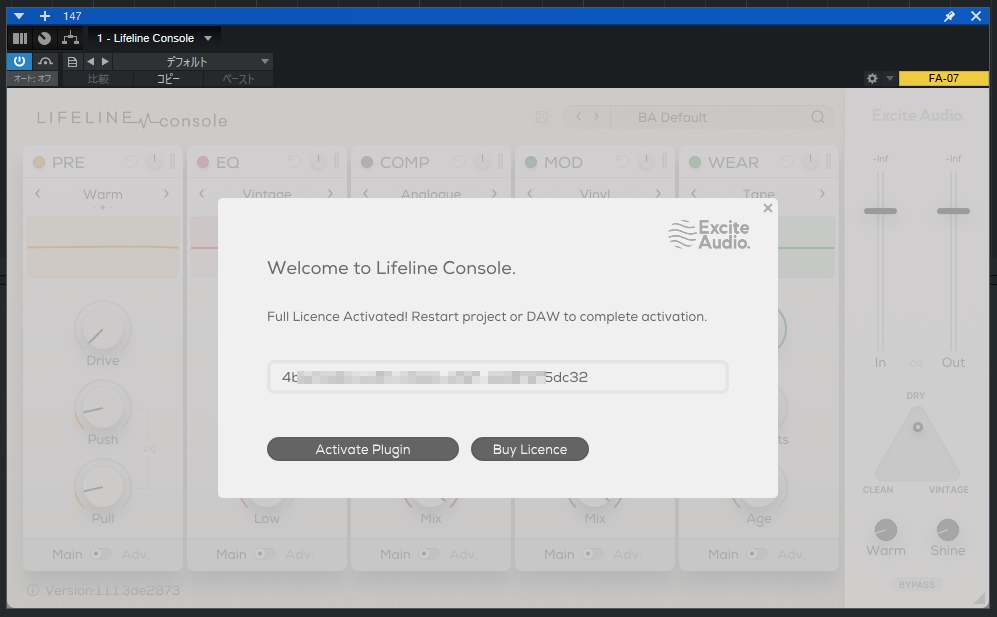Search presets with the magnifier icon
The image size is (997, 617).
pyautogui.click(x=818, y=117)
